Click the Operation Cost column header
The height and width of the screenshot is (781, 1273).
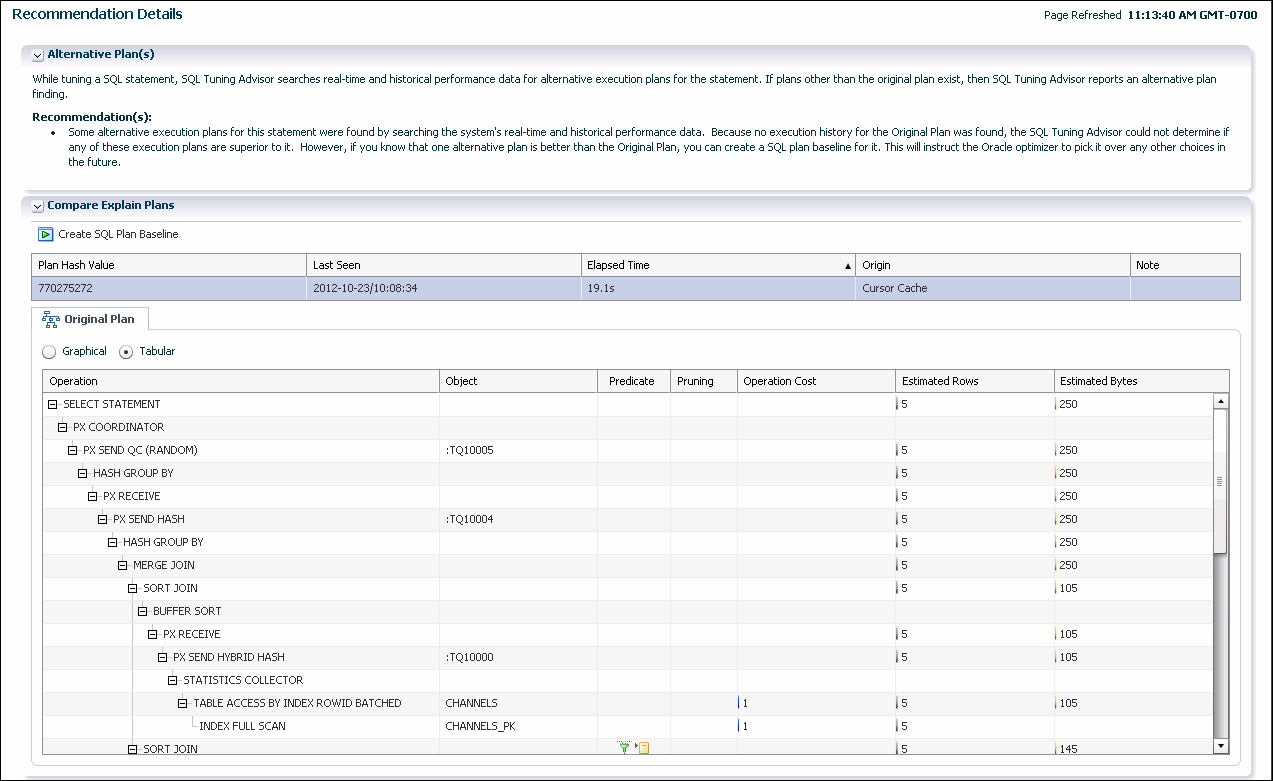pyautogui.click(x=780, y=381)
